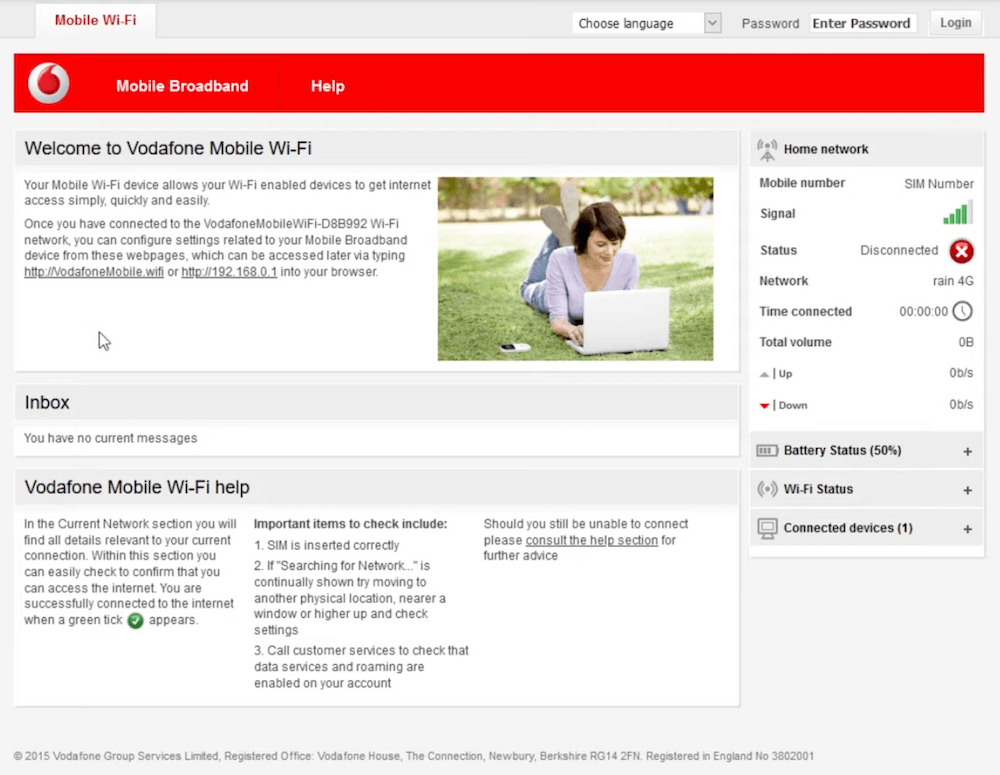Click the red disconnected status icon
This screenshot has width=1000, height=775.
(x=961, y=251)
